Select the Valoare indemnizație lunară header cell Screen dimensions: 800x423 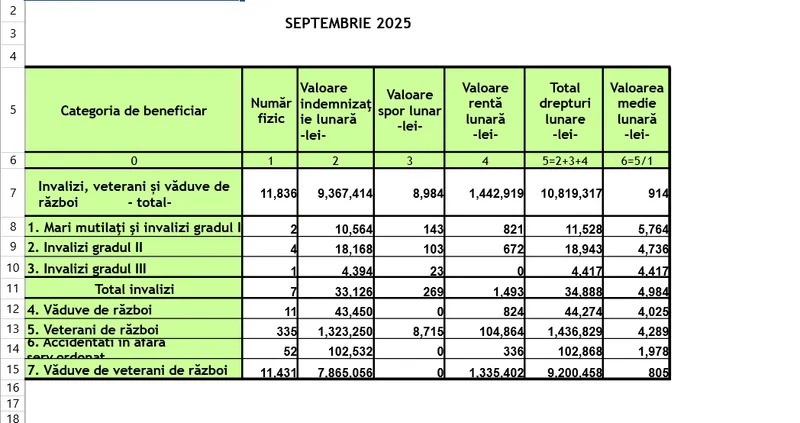335,110
